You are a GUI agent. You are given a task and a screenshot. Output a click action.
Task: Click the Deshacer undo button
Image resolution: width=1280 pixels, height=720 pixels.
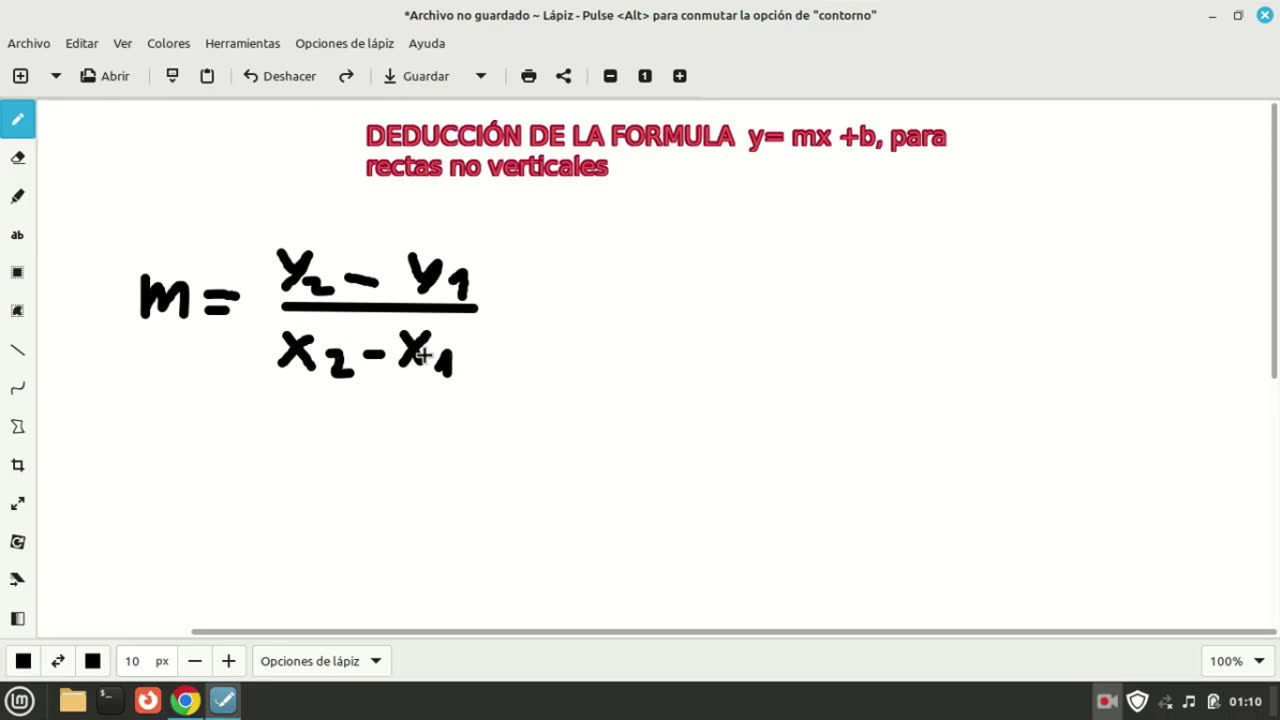pos(280,76)
